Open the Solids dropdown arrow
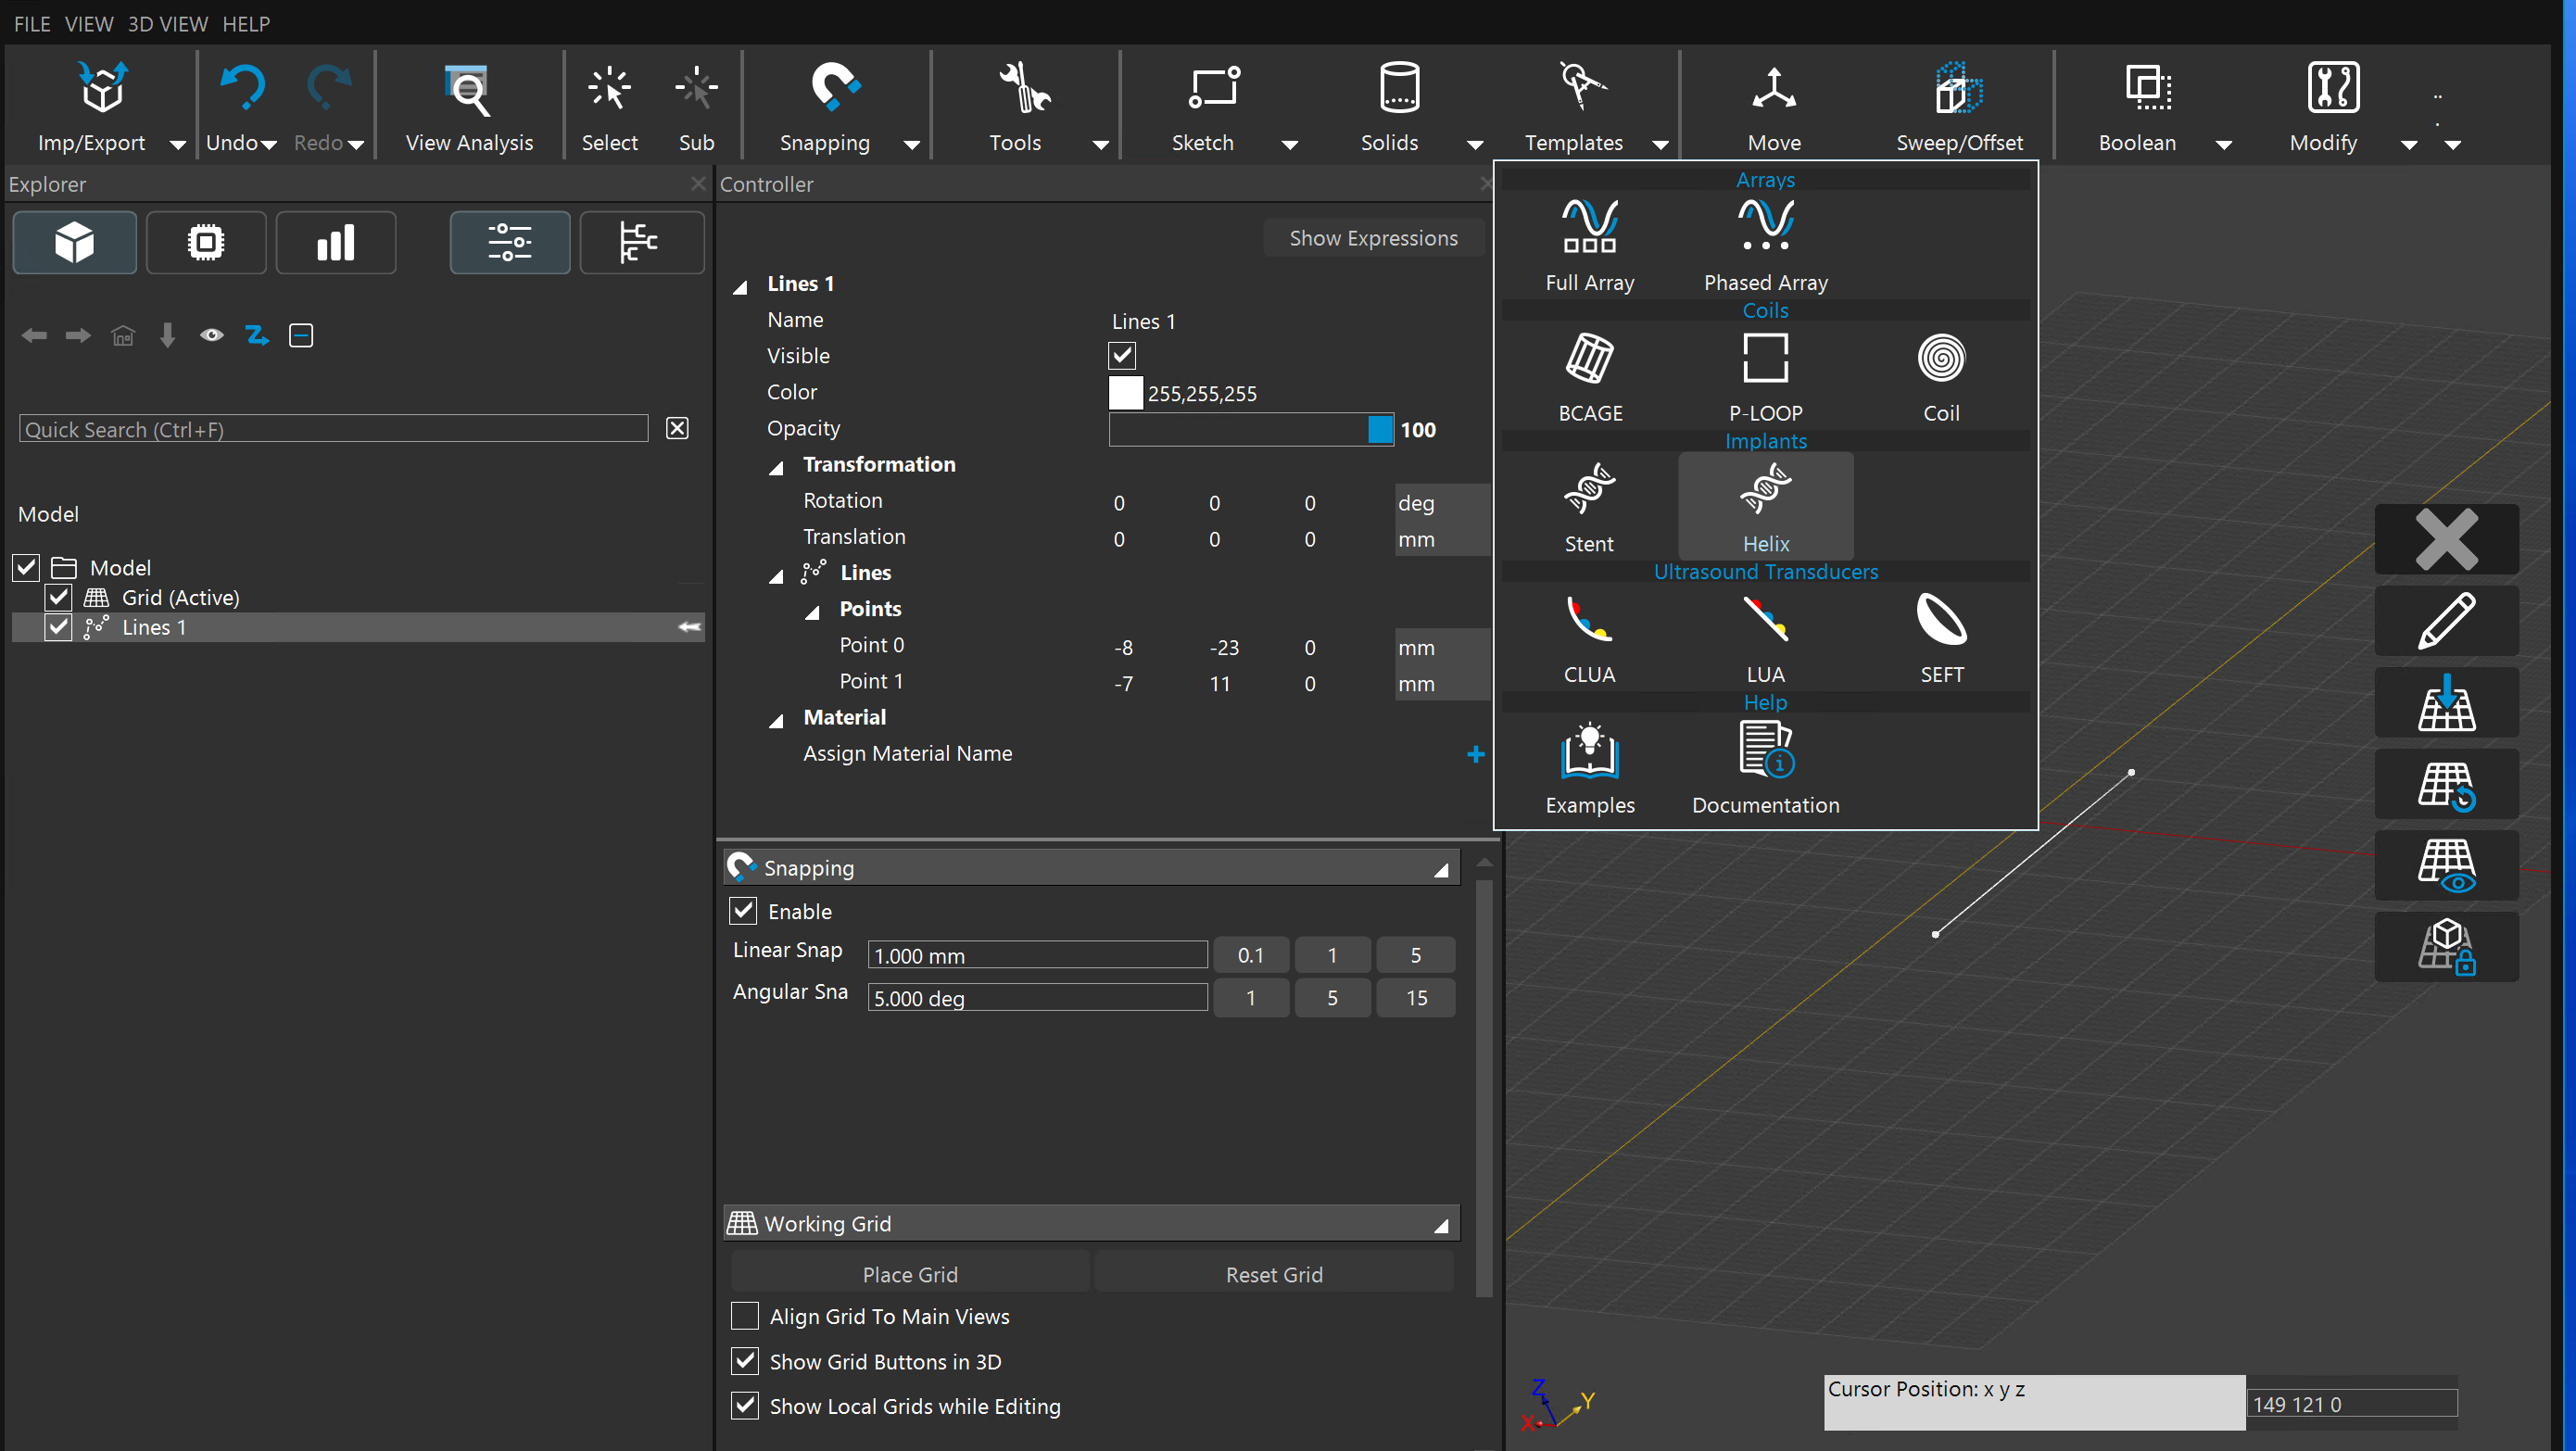This screenshot has height=1451, width=2576. pyautogui.click(x=1474, y=145)
